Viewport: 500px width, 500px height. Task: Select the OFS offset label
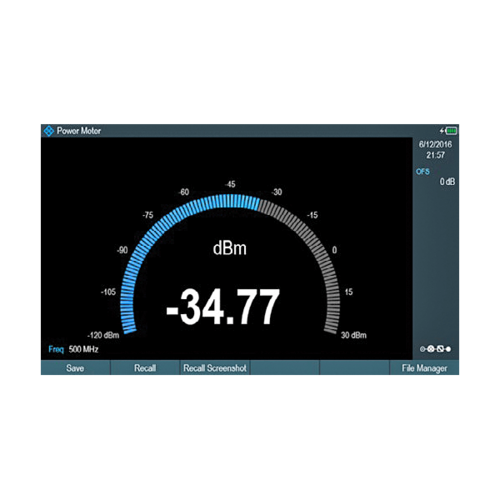click(423, 172)
